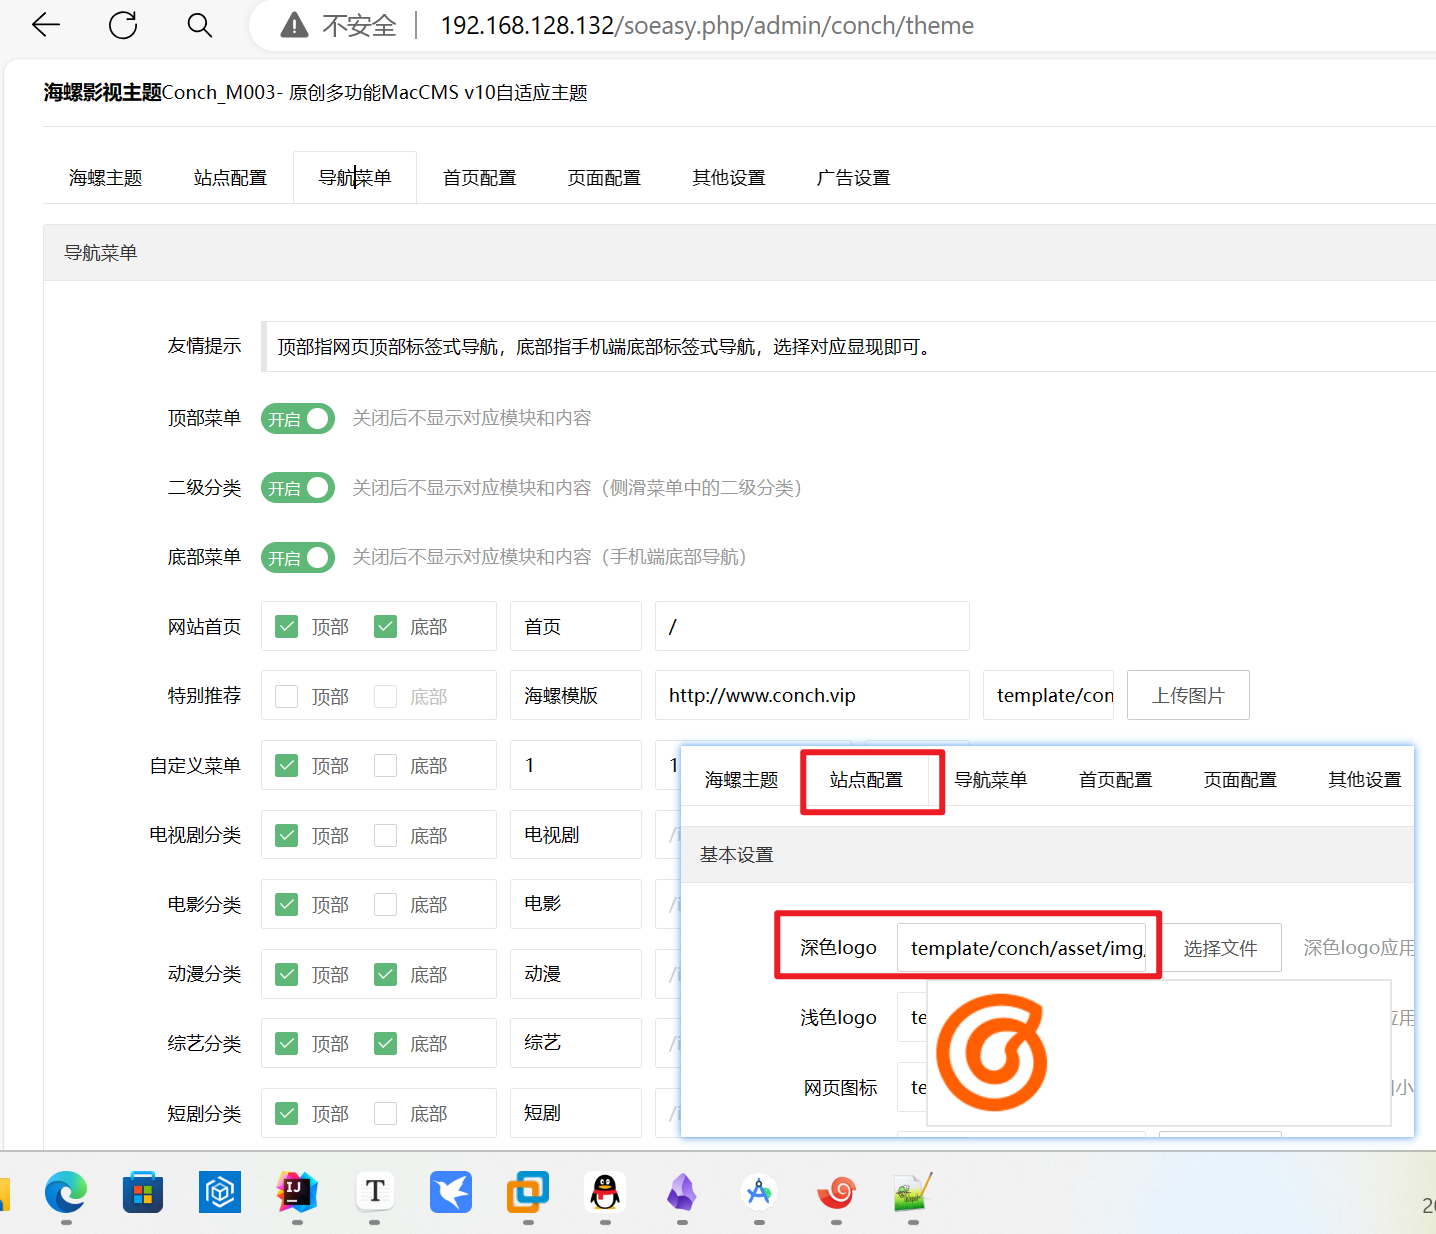Click the 综艺 name field
This screenshot has width=1436, height=1234.
coord(576,1042)
